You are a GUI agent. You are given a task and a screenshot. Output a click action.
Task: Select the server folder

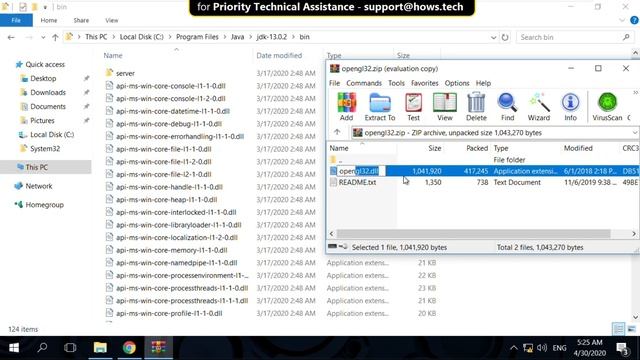[125, 73]
